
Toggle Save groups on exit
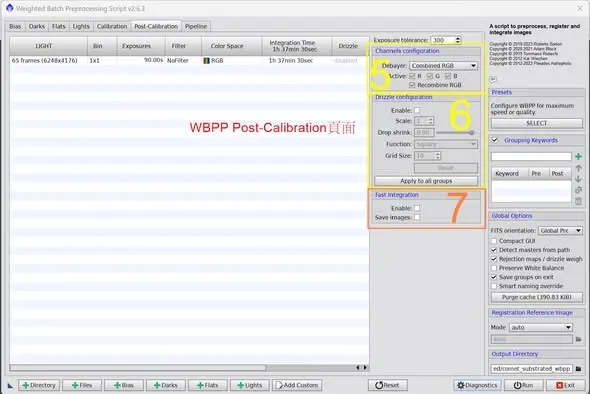[x=494, y=277]
